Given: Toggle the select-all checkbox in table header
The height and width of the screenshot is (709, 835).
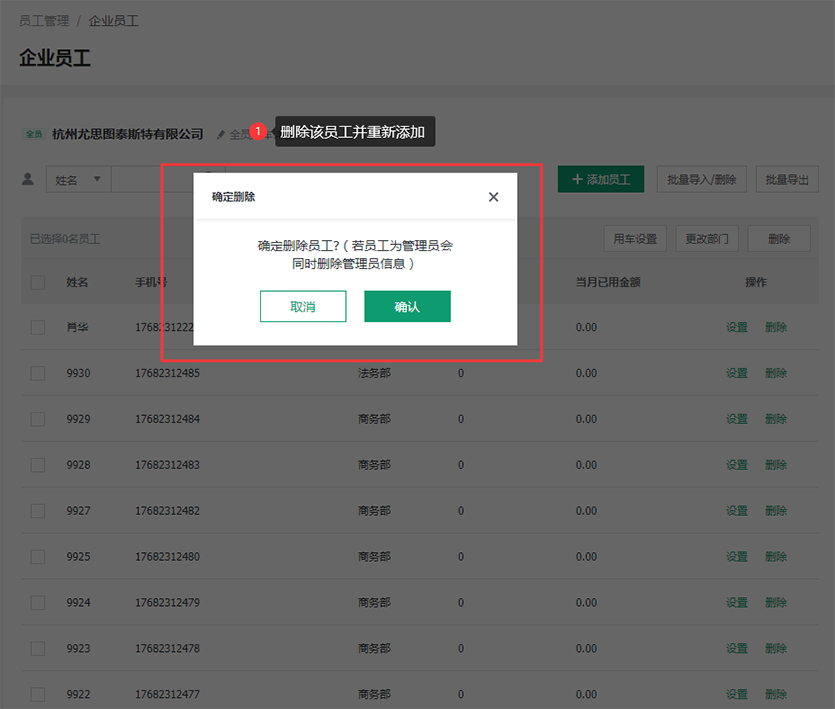Looking at the screenshot, I should [38, 282].
